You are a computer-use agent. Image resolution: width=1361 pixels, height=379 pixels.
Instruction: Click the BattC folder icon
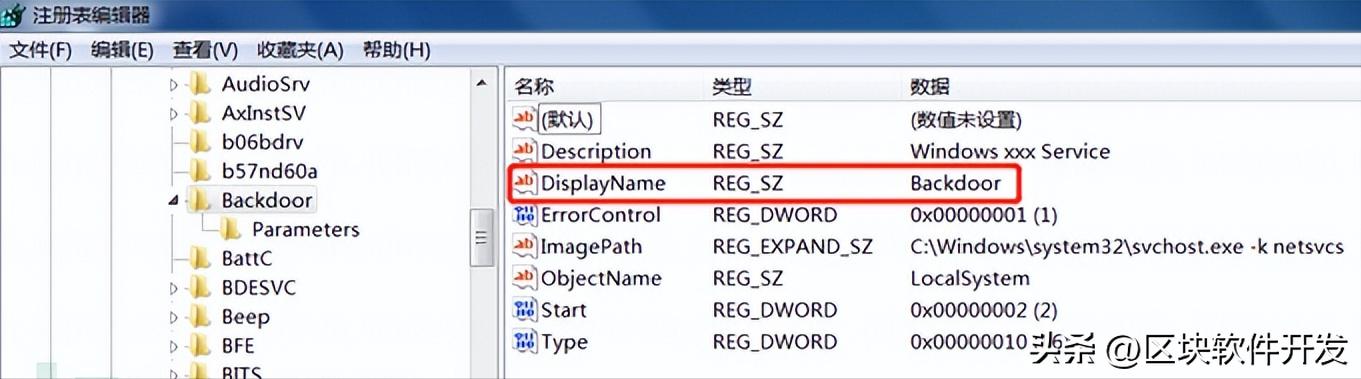[x=200, y=258]
